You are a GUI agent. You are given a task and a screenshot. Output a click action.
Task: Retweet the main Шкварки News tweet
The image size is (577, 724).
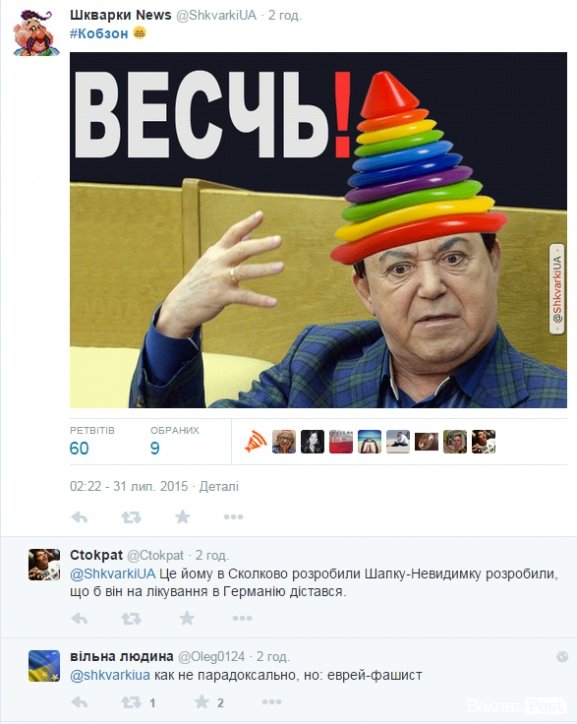[131, 517]
